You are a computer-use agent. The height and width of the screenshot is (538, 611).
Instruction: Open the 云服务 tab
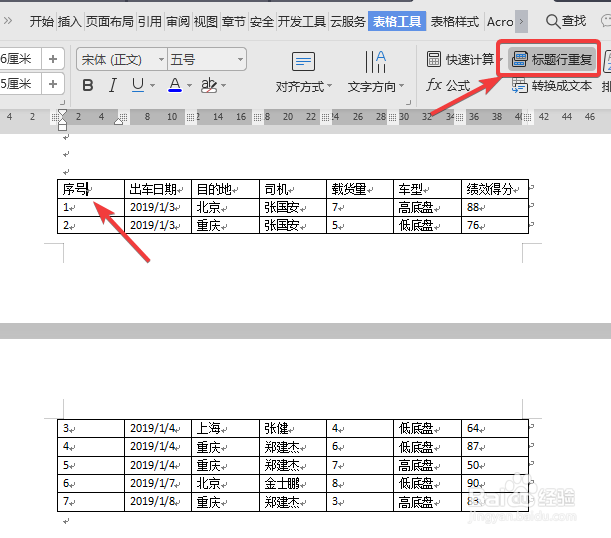[x=348, y=21]
